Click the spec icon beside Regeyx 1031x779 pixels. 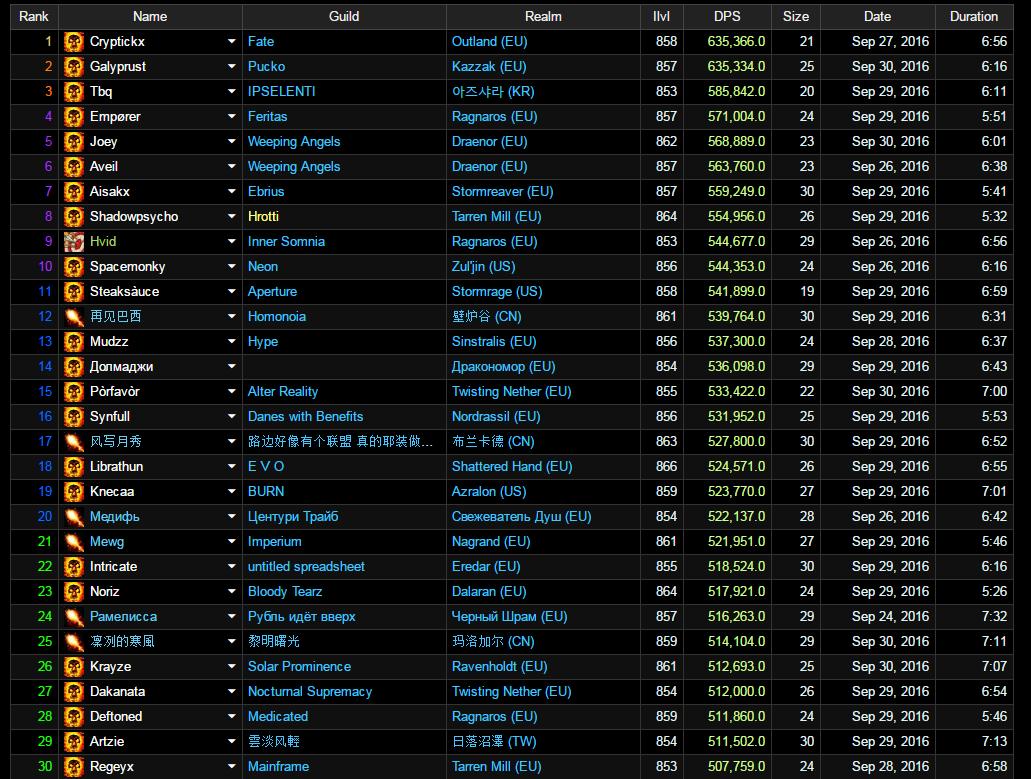pos(74,766)
